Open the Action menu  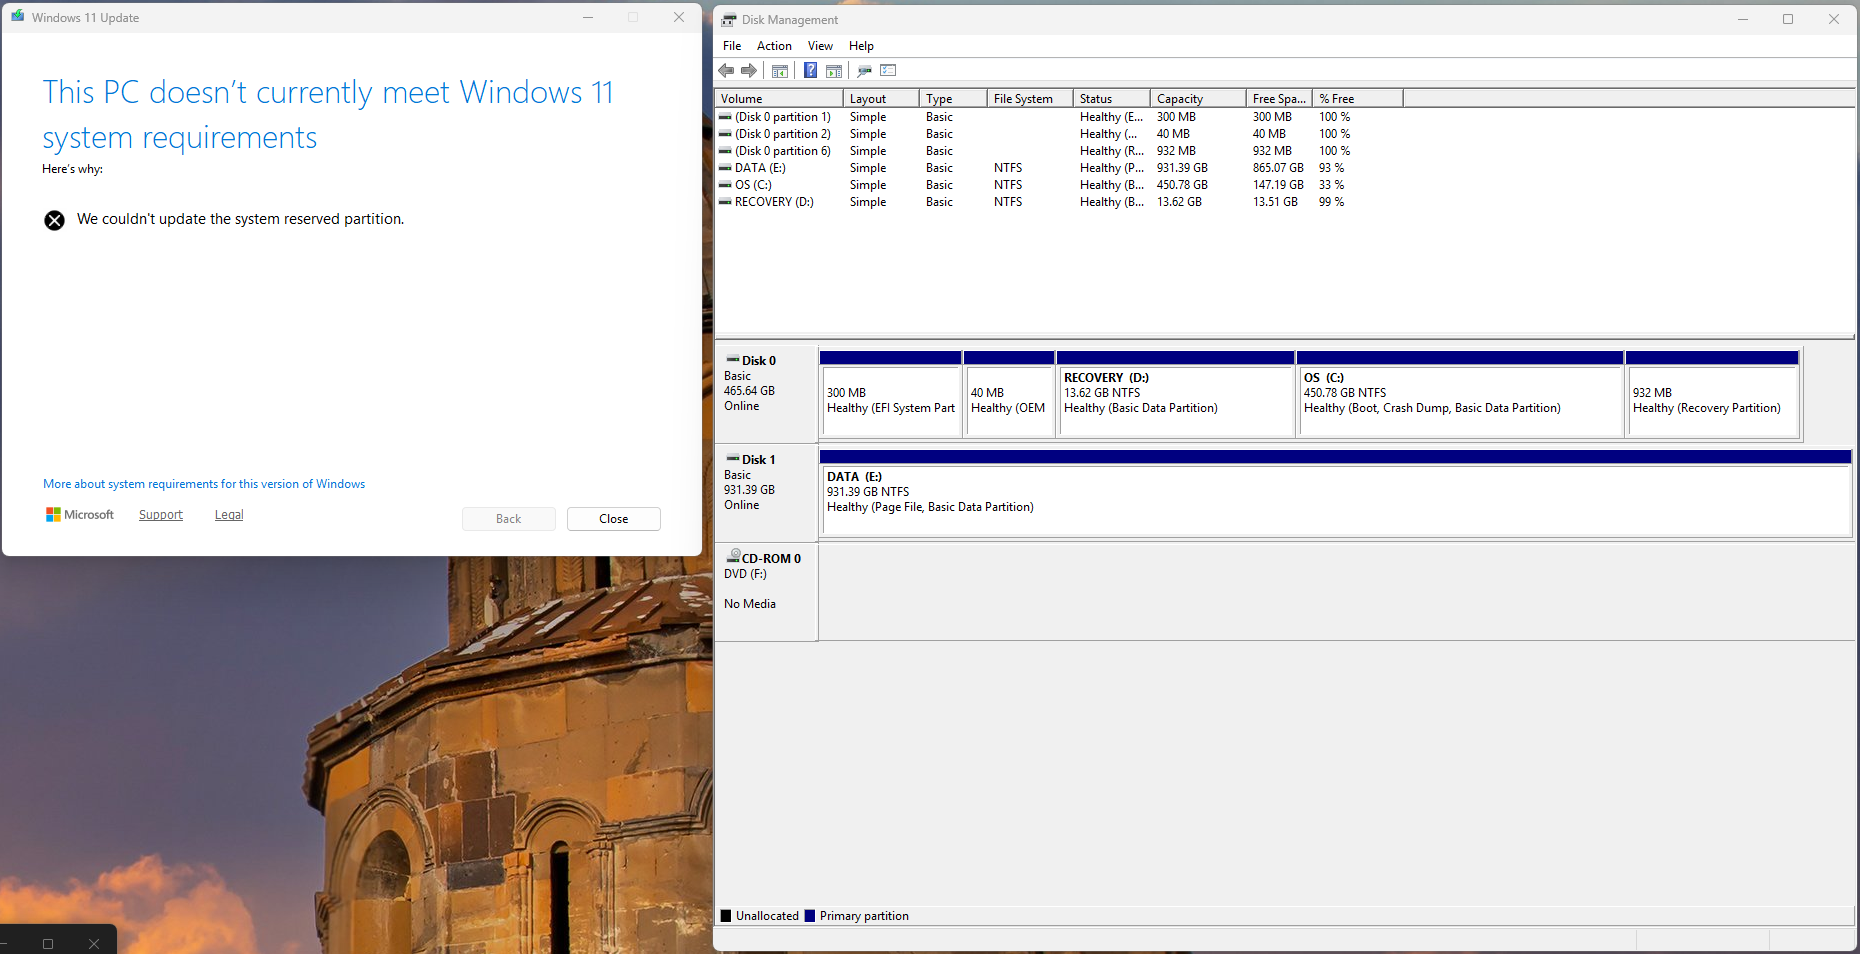(774, 45)
